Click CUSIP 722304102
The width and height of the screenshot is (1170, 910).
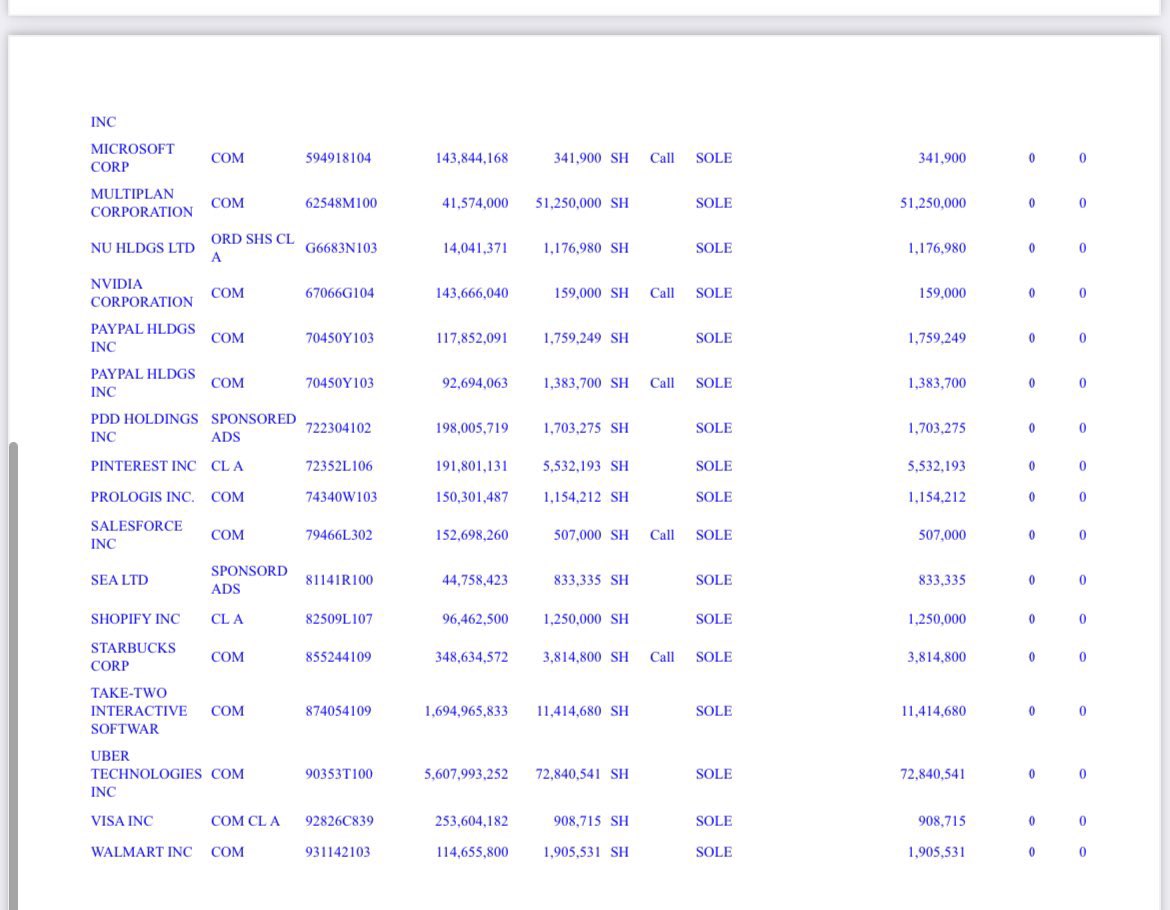pyautogui.click(x=338, y=428)
